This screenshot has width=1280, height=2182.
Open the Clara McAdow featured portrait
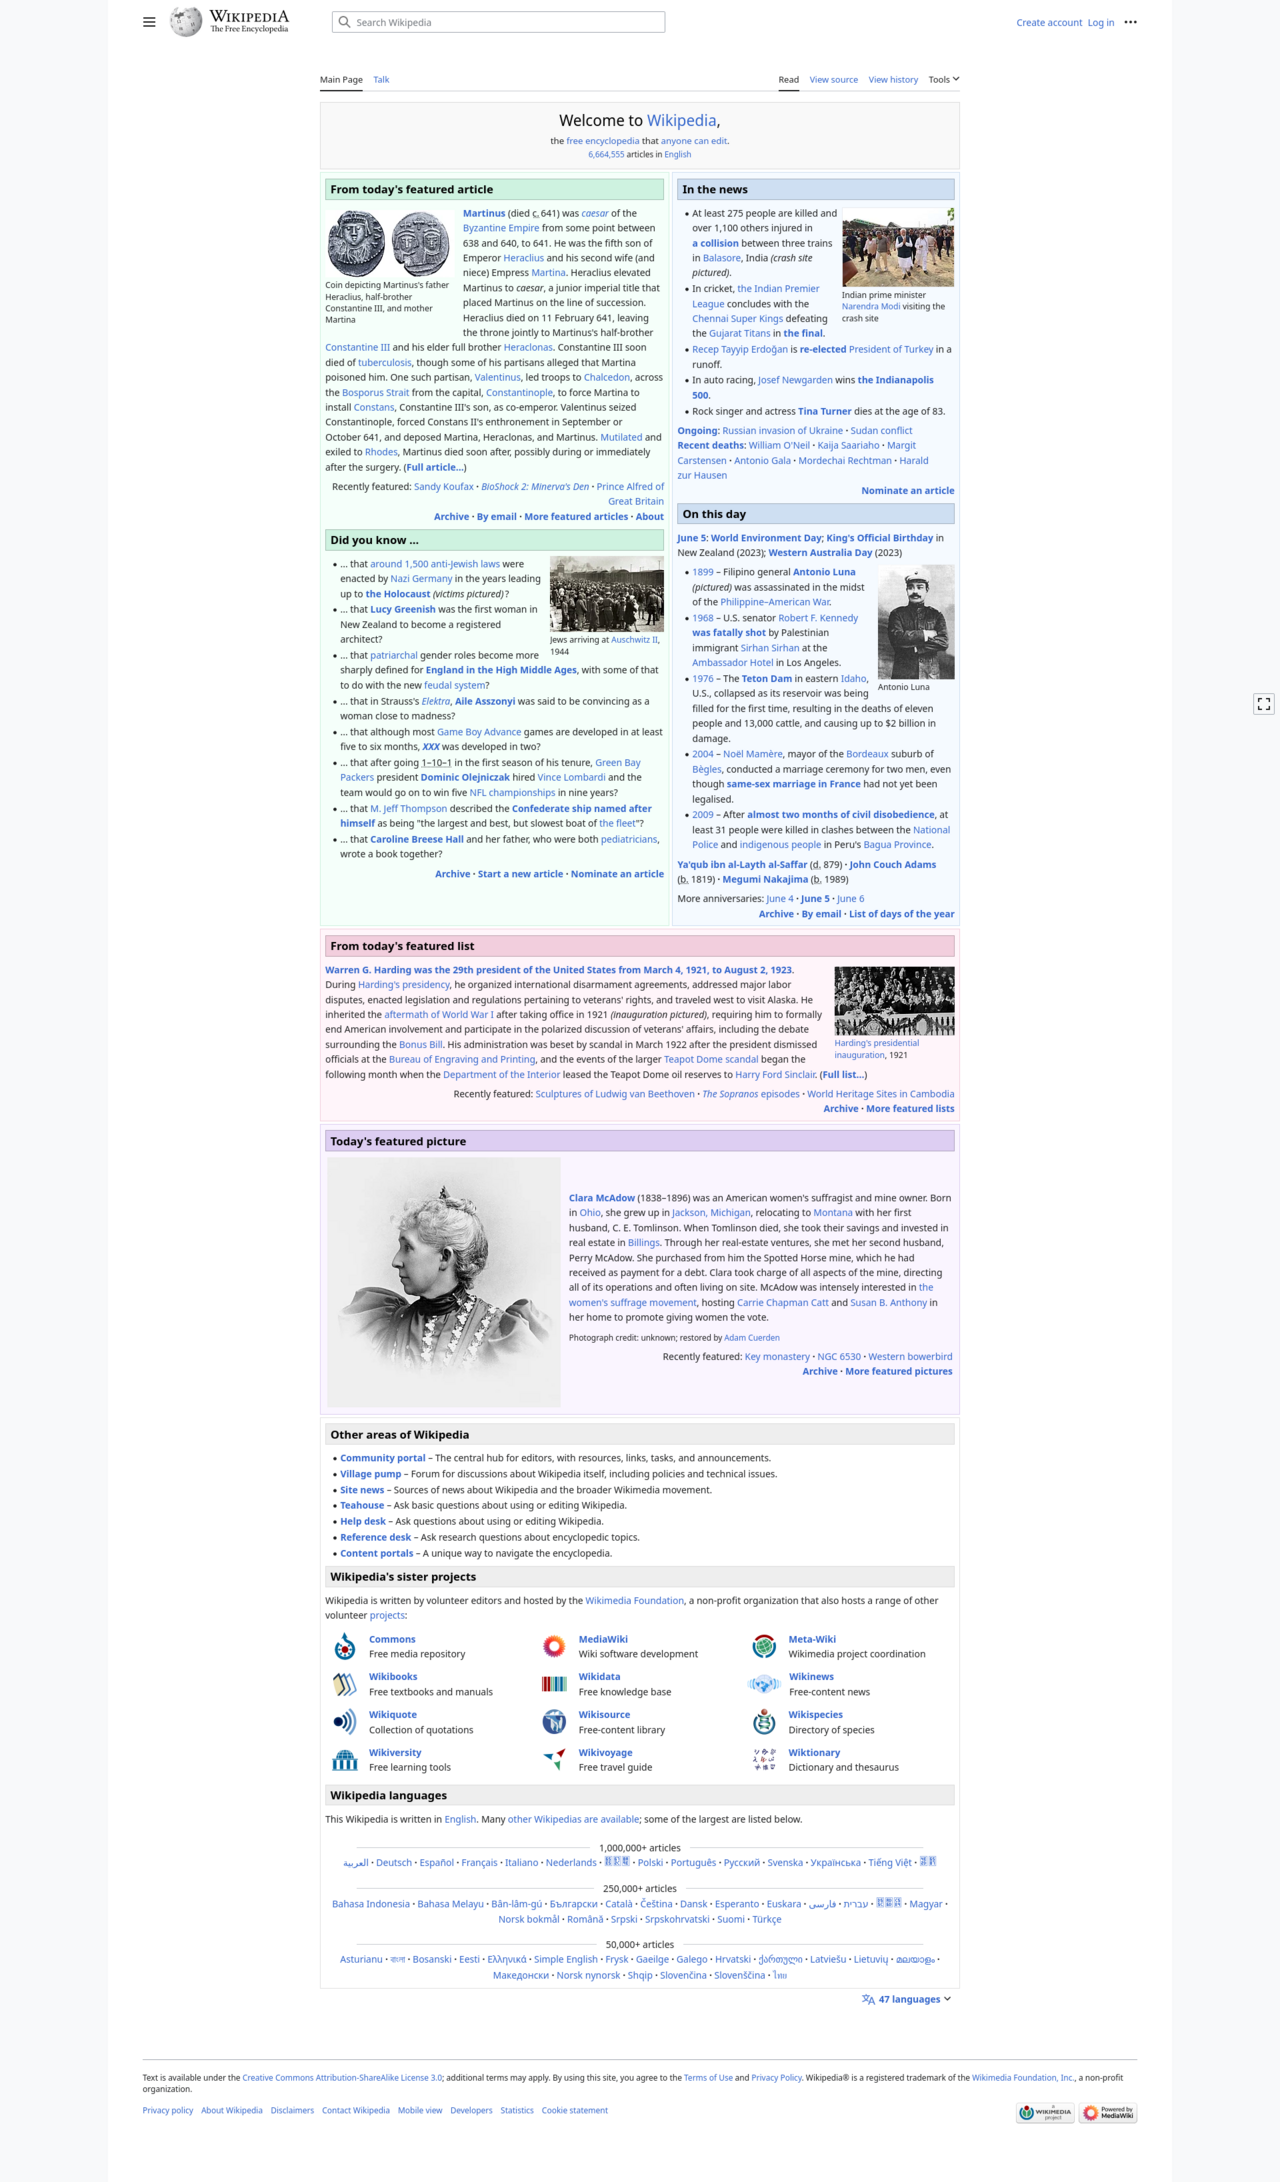444,1282
